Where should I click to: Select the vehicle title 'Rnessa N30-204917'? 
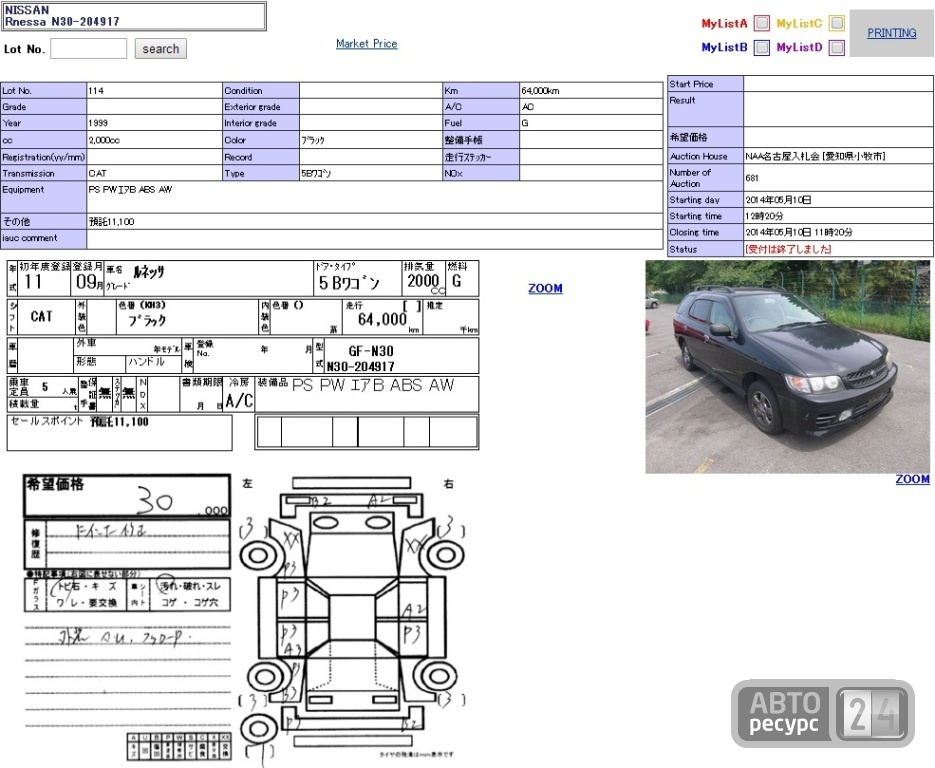click(x=62, y=21)
